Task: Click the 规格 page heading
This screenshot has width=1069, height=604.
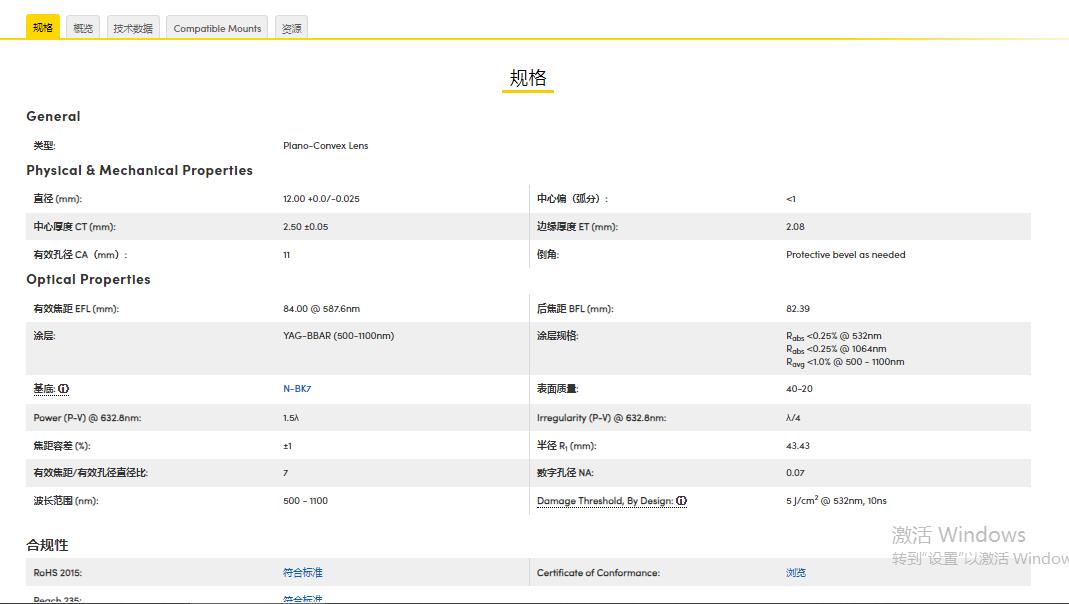Action: click(526, 78)
